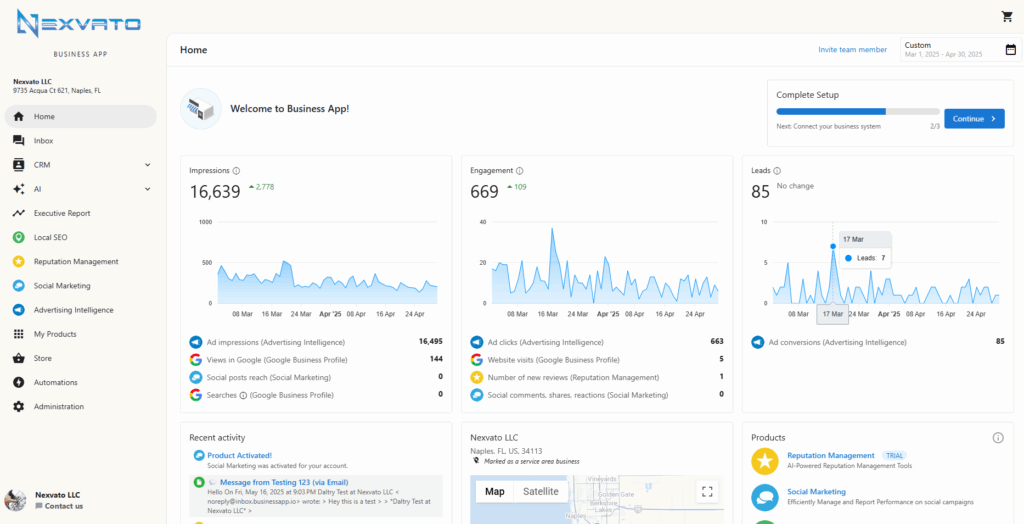Show Impressions info tooltip icon

[x=236, y=171]
